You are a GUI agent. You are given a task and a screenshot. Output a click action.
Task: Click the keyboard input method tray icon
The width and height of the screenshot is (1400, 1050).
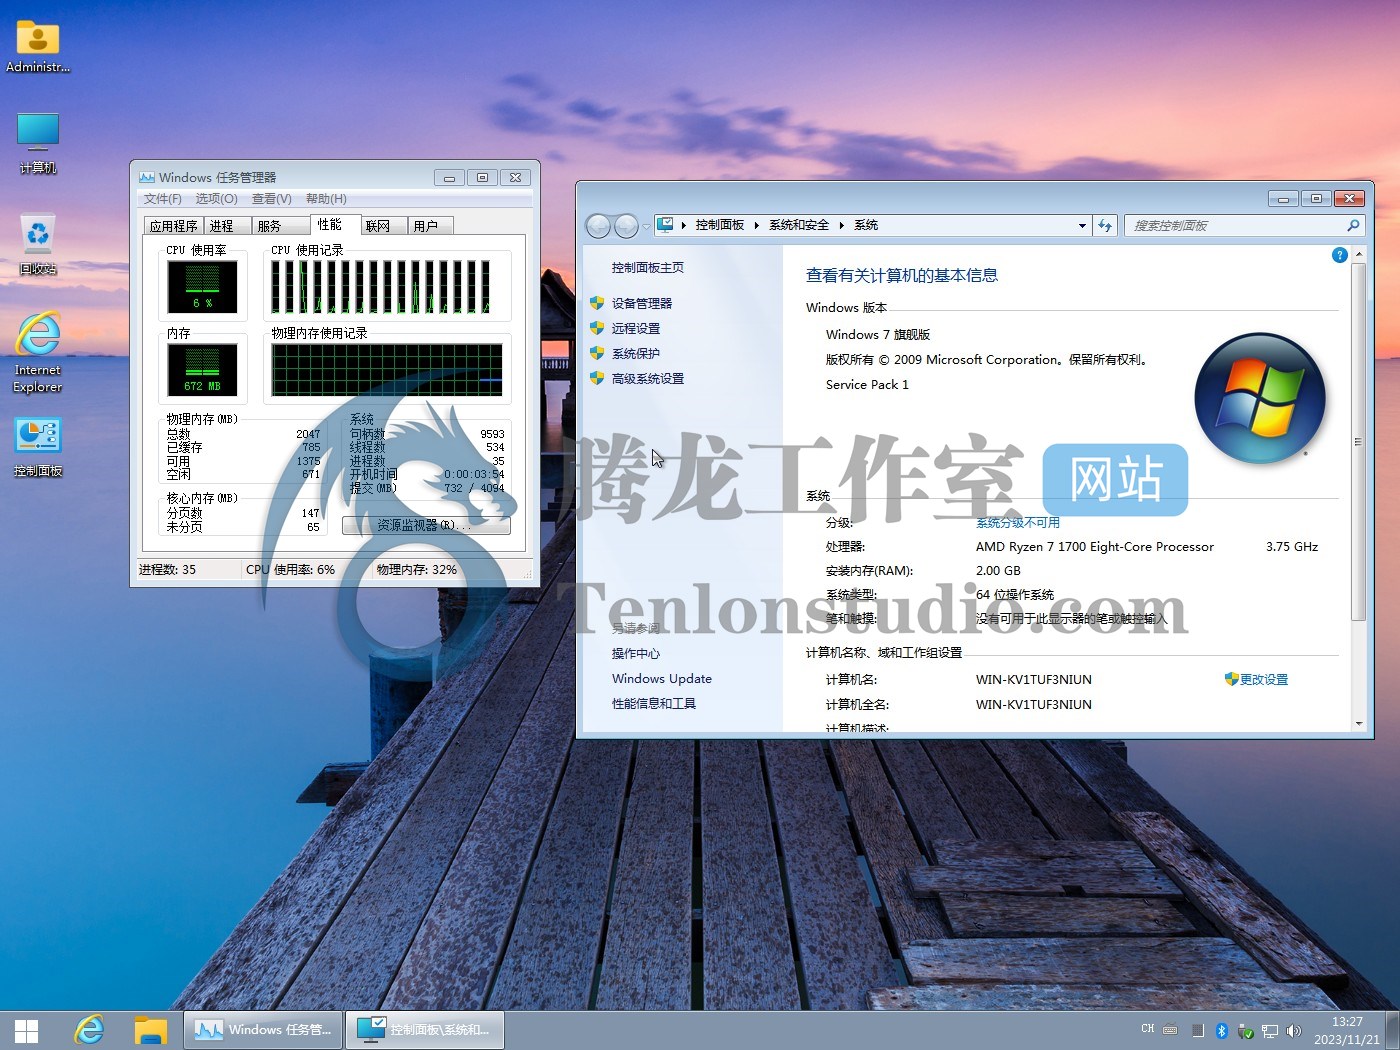pos(1170,1030)
